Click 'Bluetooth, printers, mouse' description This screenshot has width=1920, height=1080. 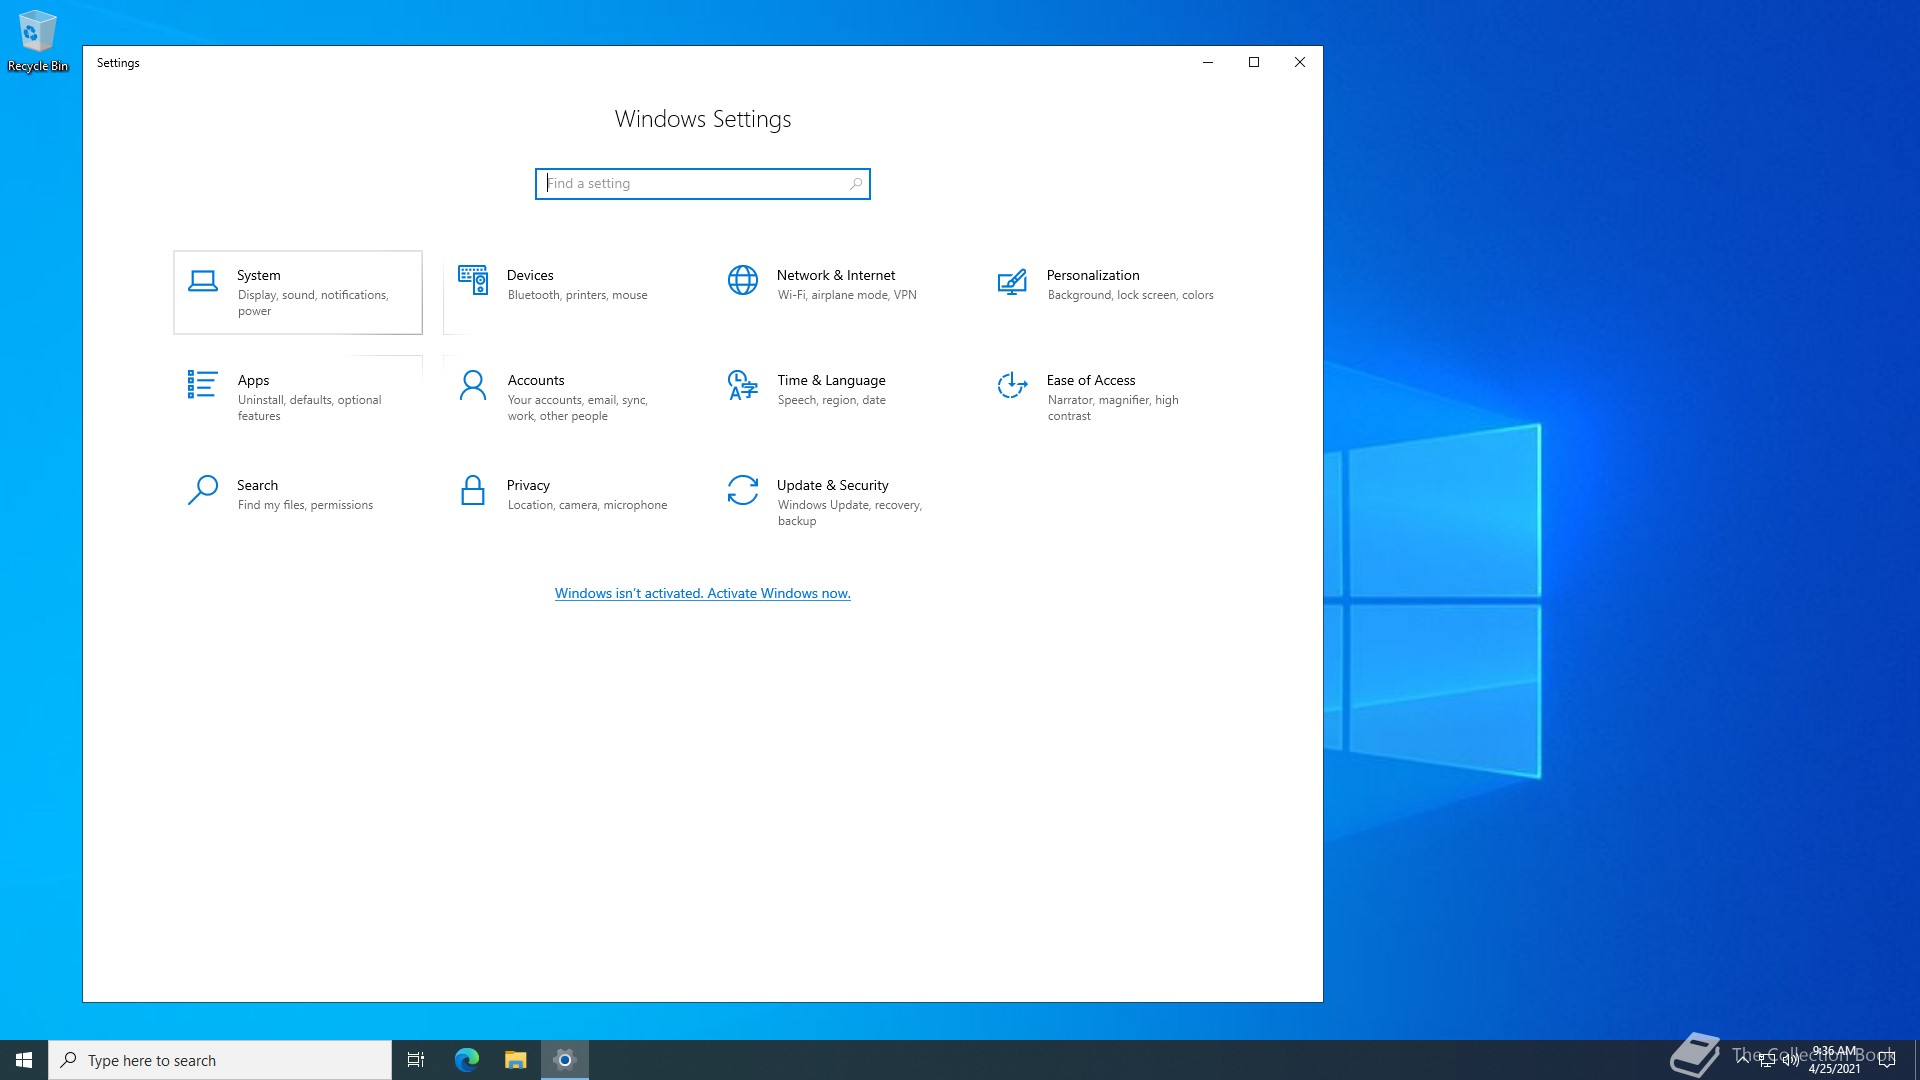[577, 295]
